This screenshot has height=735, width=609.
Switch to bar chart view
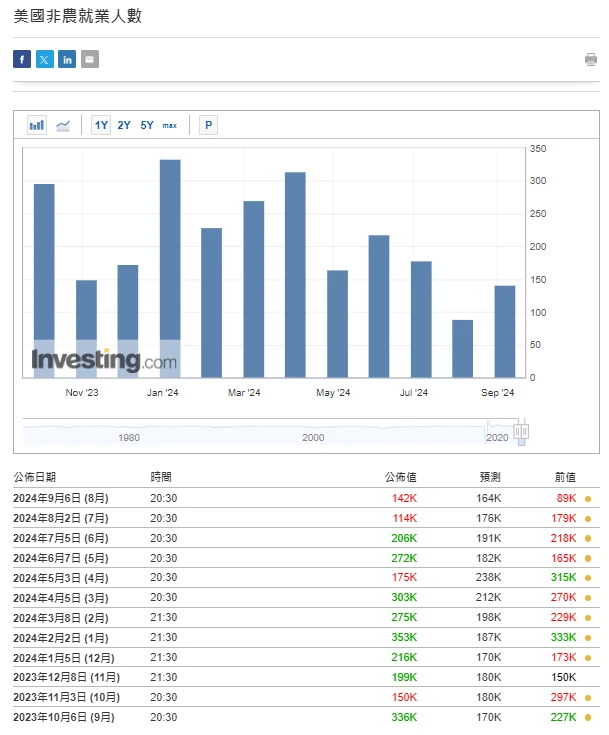coord(37,125)
